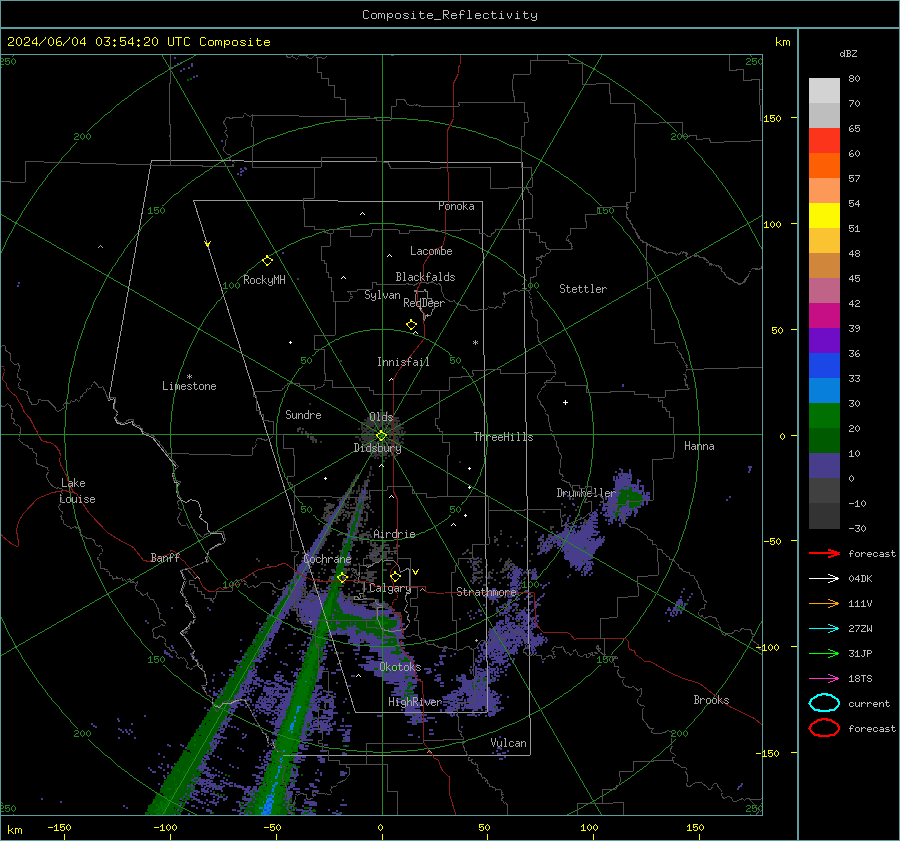
Task: Click the asterisk marker above Limestone
Action: [x=189, y=377]
